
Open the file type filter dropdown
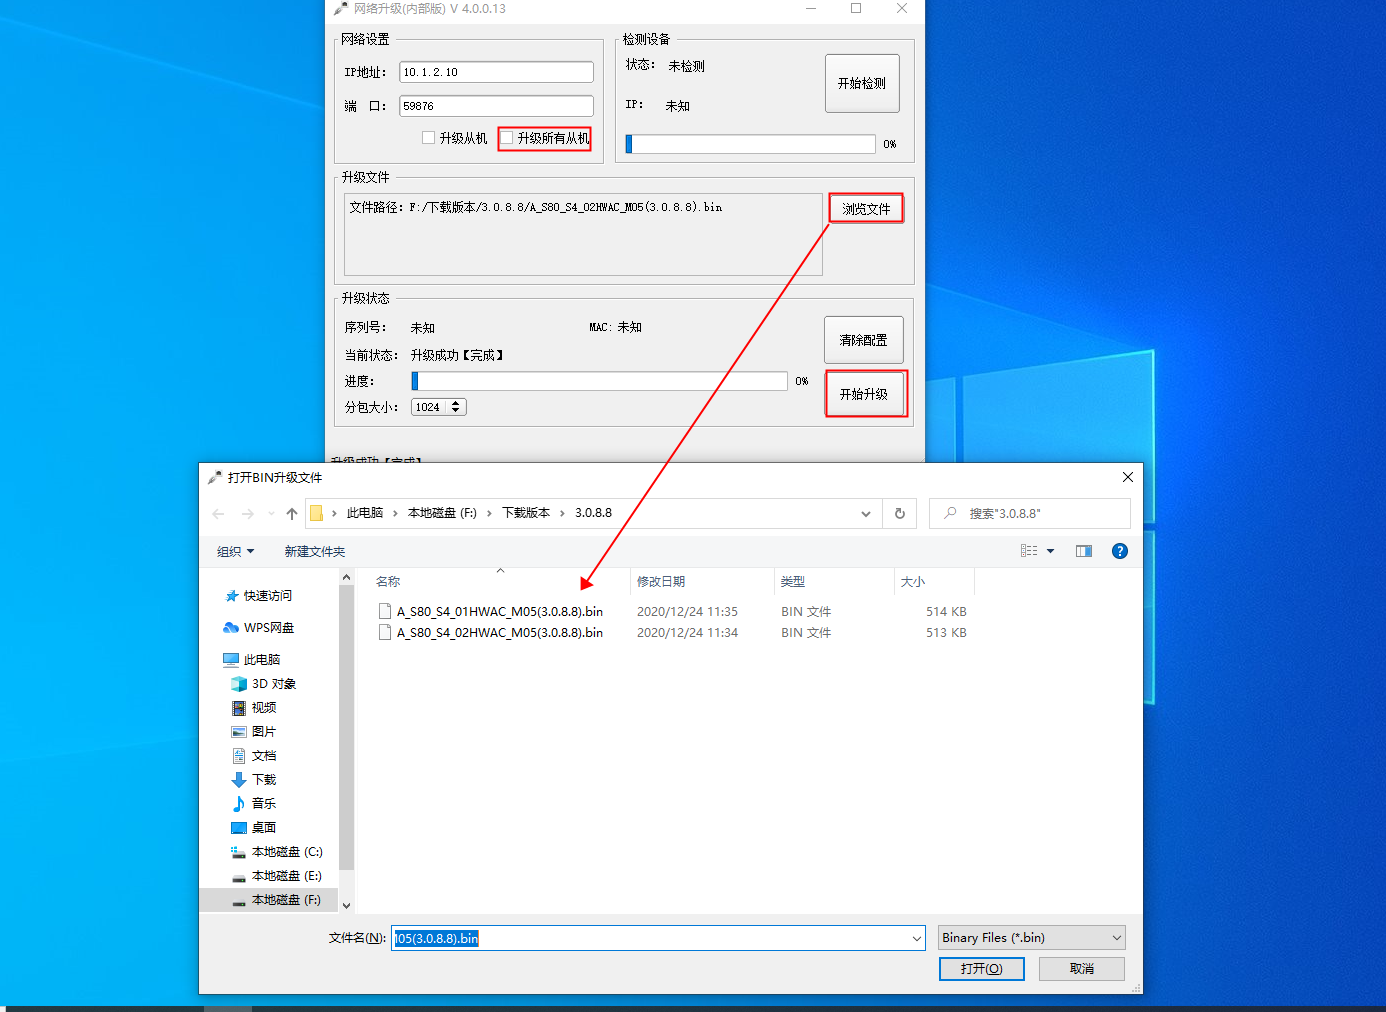point(1032,938)
